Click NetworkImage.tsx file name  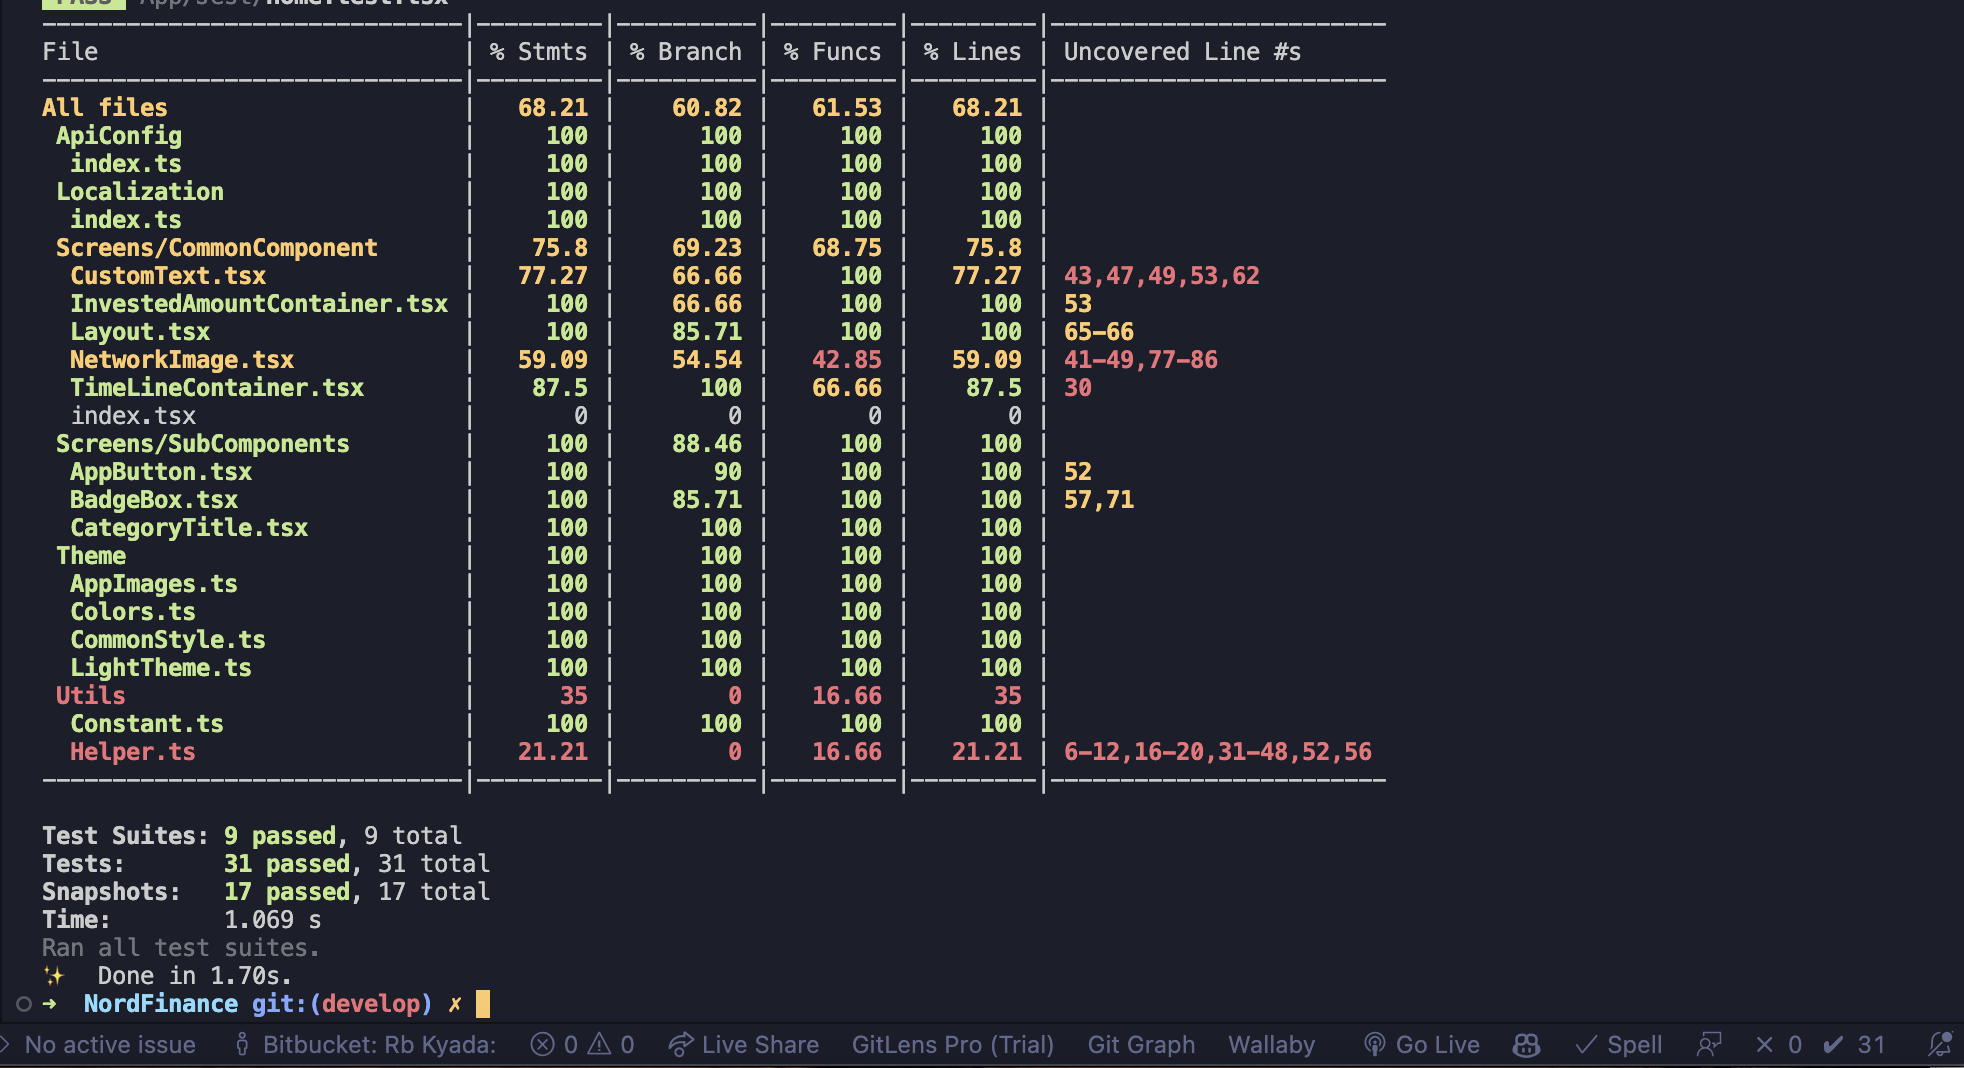182,360
